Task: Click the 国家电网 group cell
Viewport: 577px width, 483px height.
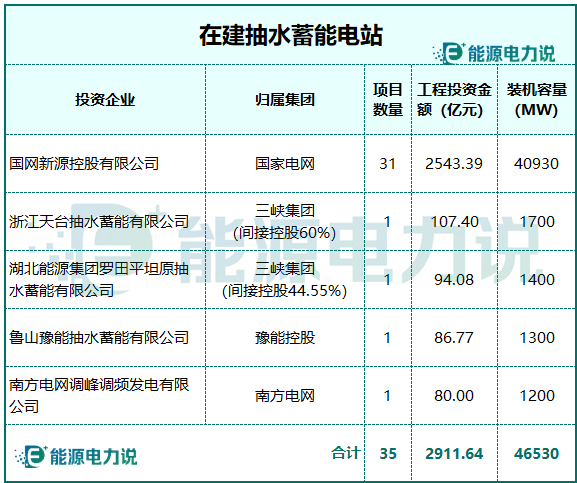Action: pyautogui.click(x=285, y=164)
